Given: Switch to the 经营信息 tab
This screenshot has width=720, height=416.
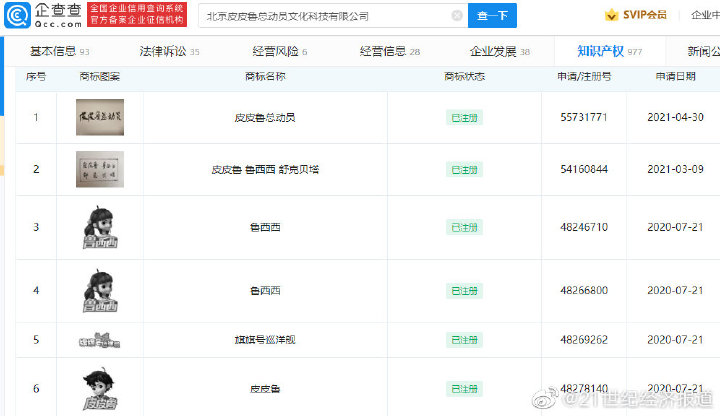Looking at the screenshot, I should [390, 51].
